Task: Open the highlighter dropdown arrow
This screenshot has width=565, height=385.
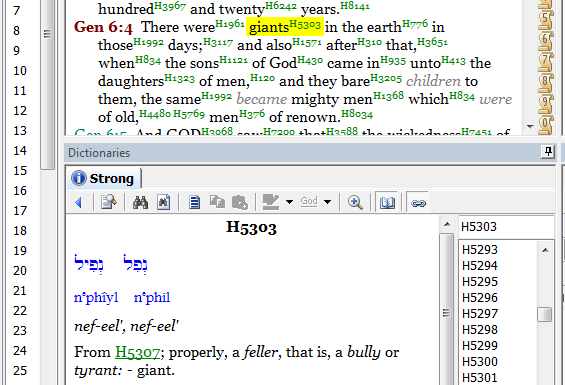Action: (x=289, y=202)
